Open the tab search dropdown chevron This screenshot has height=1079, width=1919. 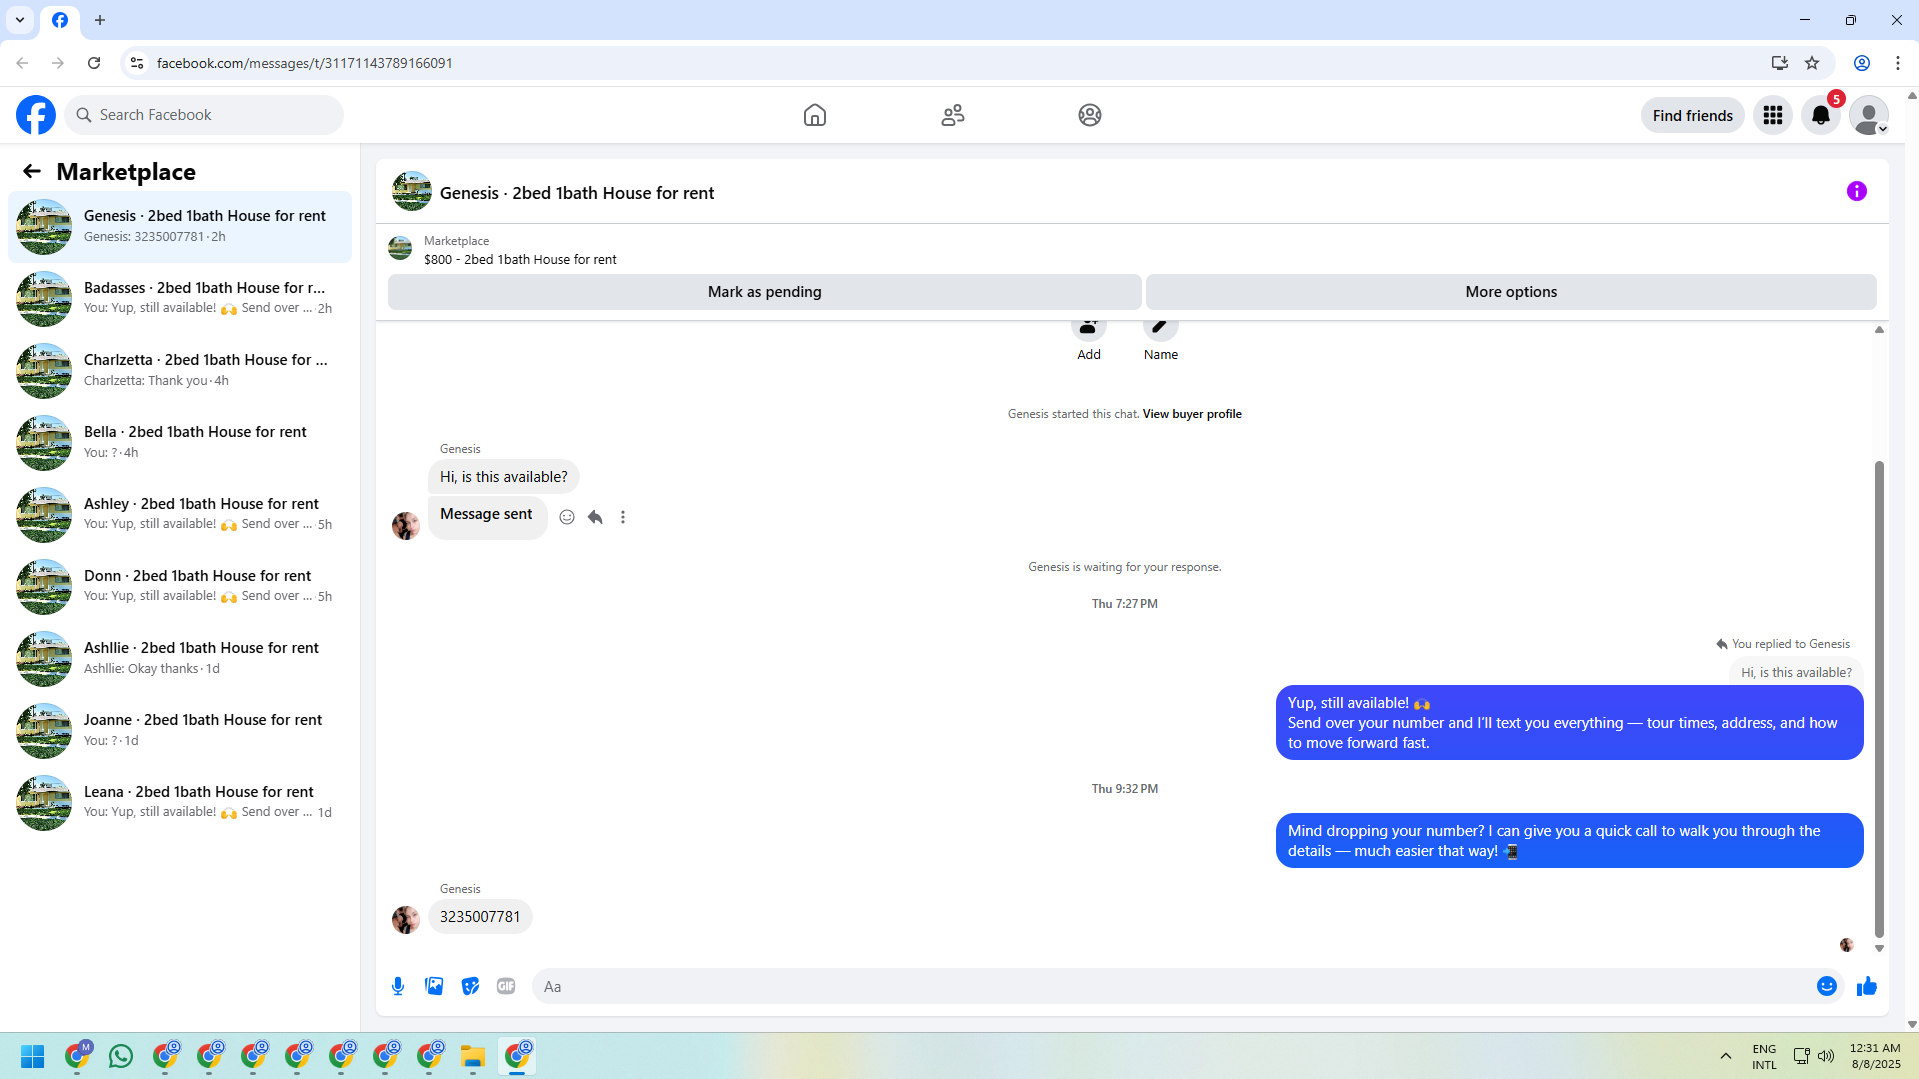20,20
